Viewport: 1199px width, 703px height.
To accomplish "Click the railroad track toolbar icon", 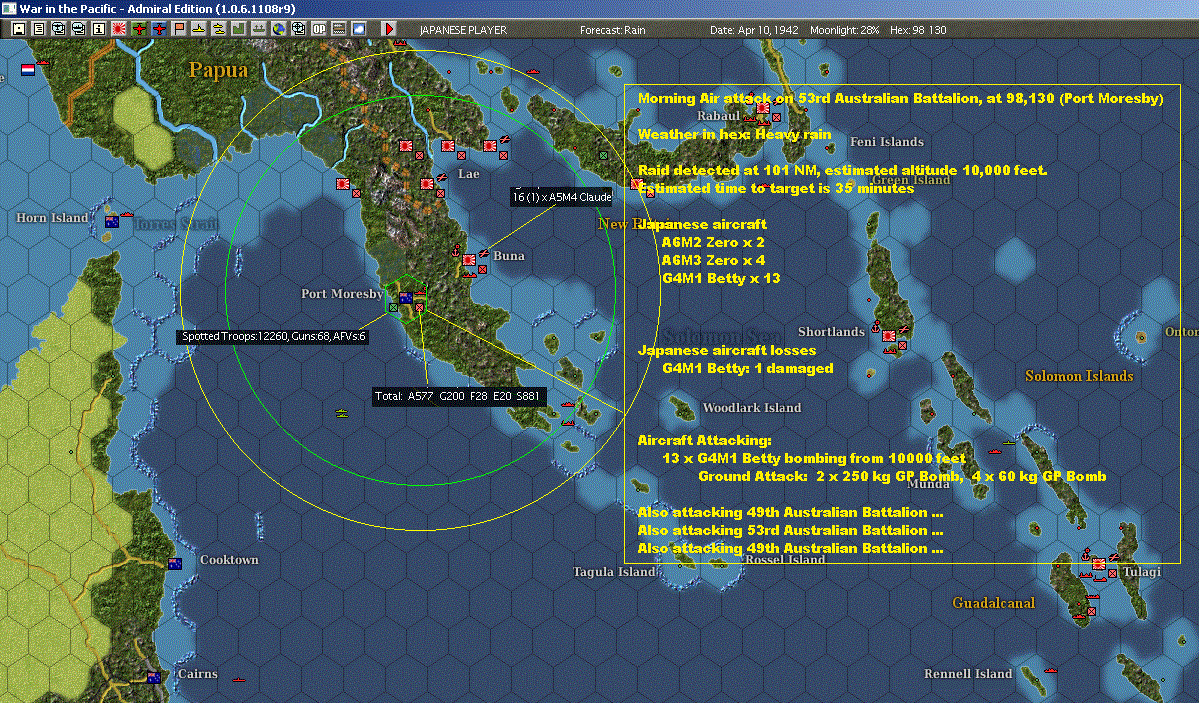I will [x=339, y=29].
